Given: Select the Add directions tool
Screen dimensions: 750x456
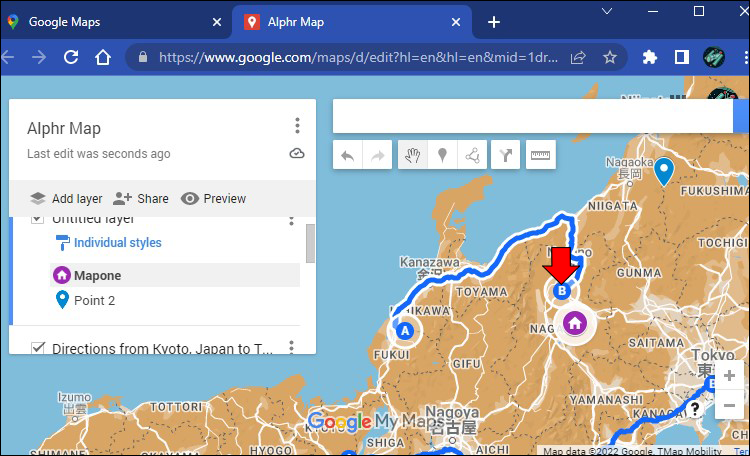Looking at the screenshot, I should pyautogui.click(x=506, y=155).
